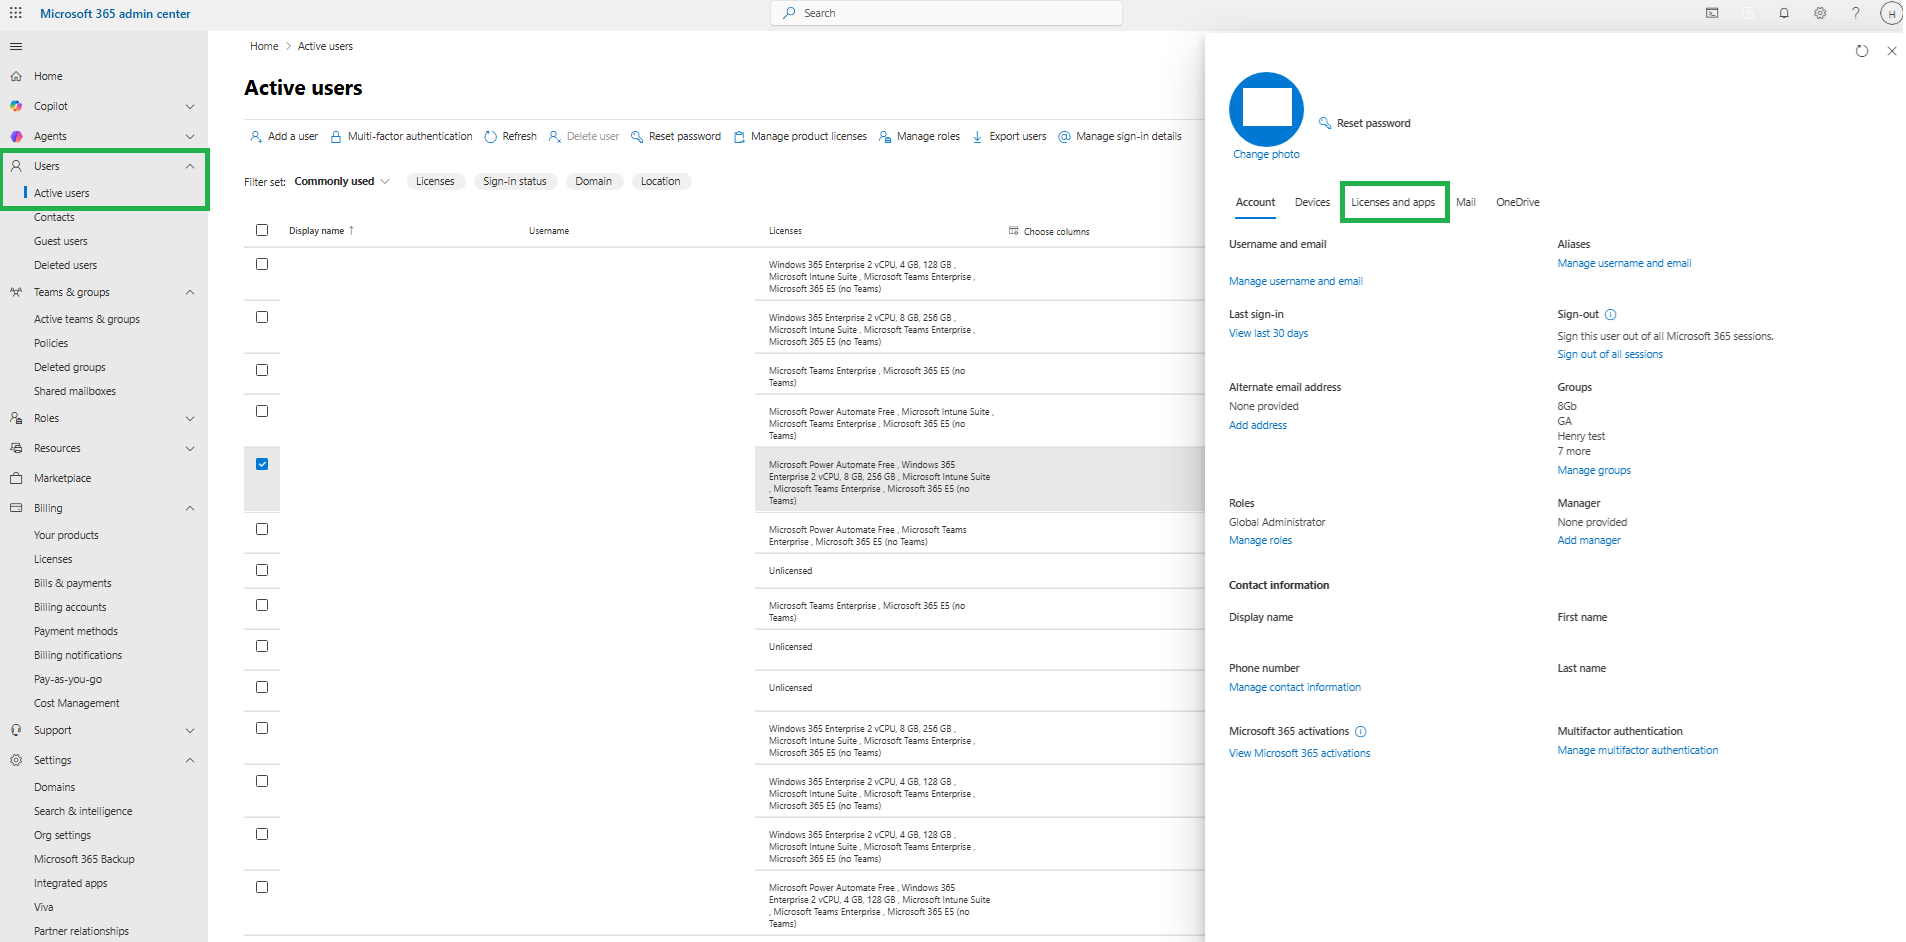Collapse the Billing section
Screen dimensions: 1906x942
(x=190, y=508)
